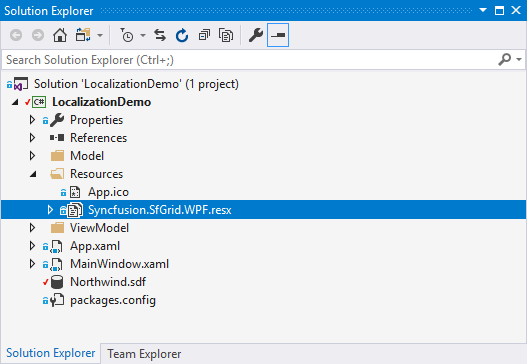Image resolution: width=527 pixels, height=364 pixels.
Task: Click the Sync with Active Document icon
Action: pyautogui.click(x=160, y=35)
